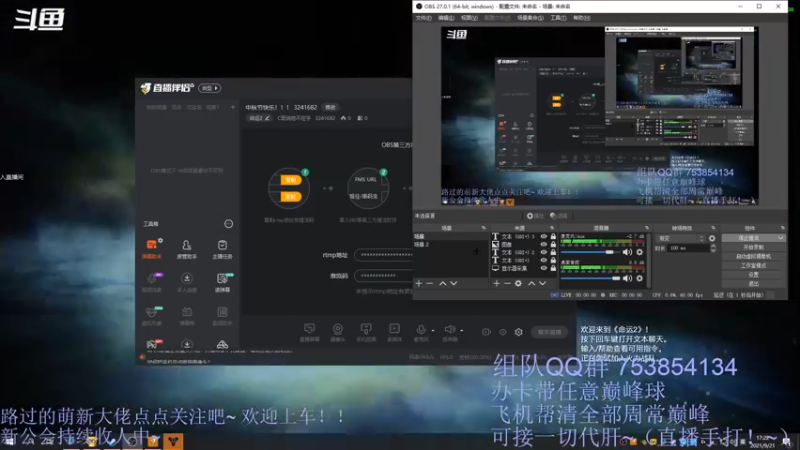
Task: Add a new source in OBS Sources panel
Action: click(x=496, y=283)
